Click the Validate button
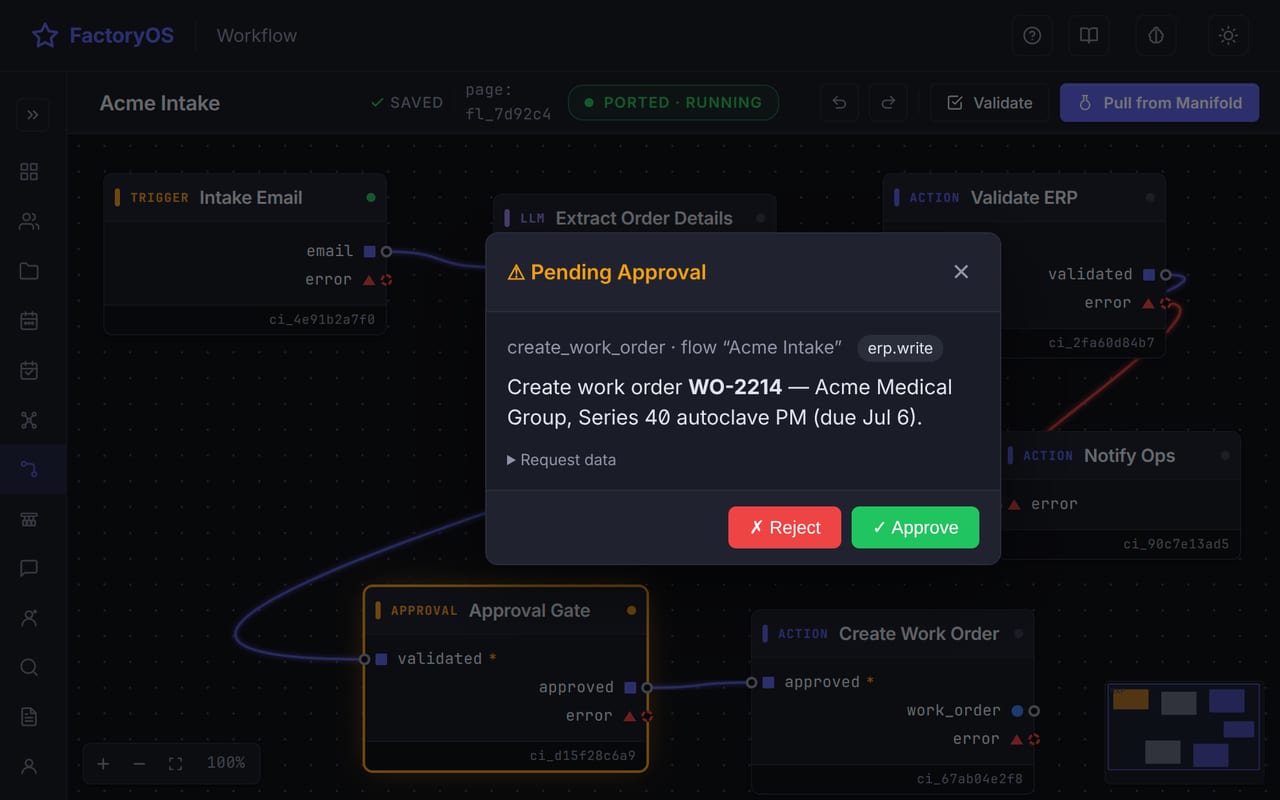This screenshot has height=800, width=1280. coord(989,103)
